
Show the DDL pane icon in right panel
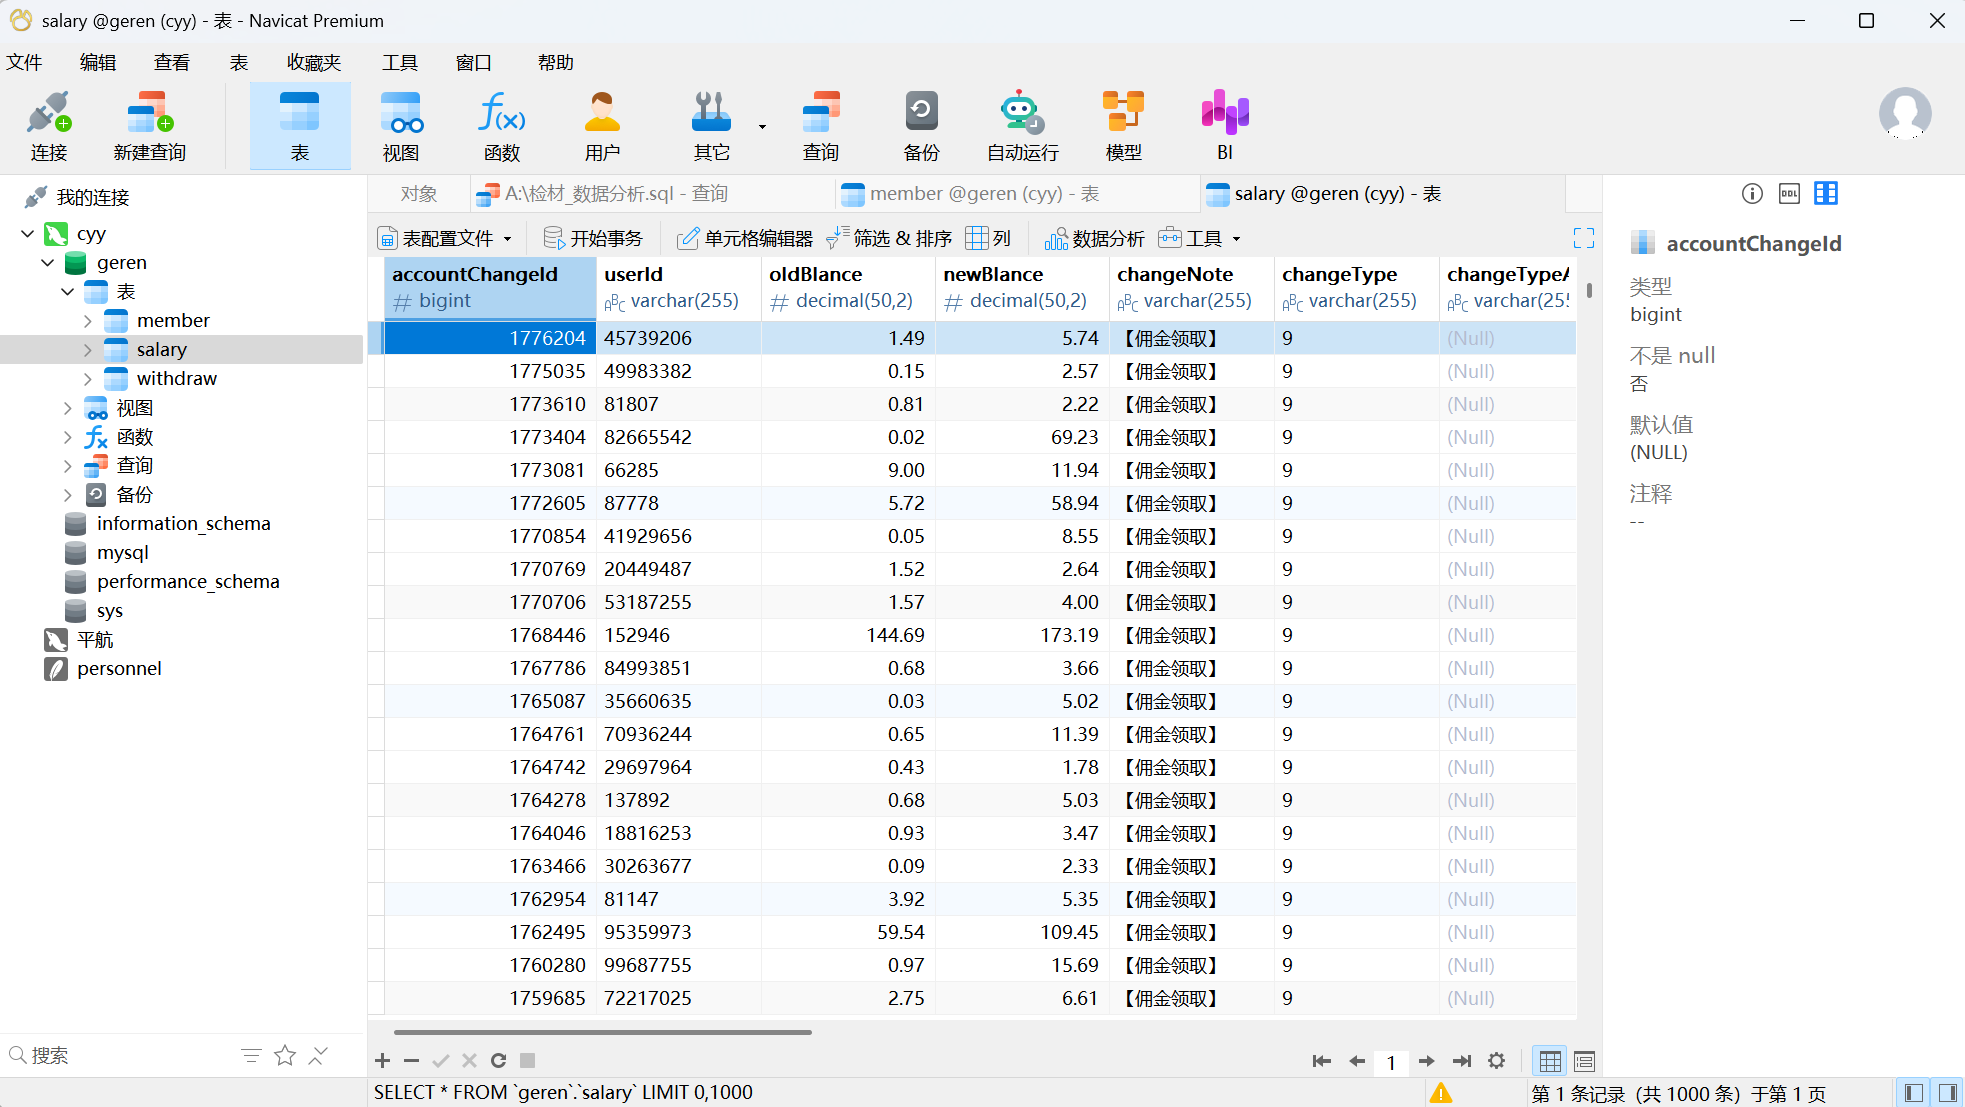coord(1789,194)
